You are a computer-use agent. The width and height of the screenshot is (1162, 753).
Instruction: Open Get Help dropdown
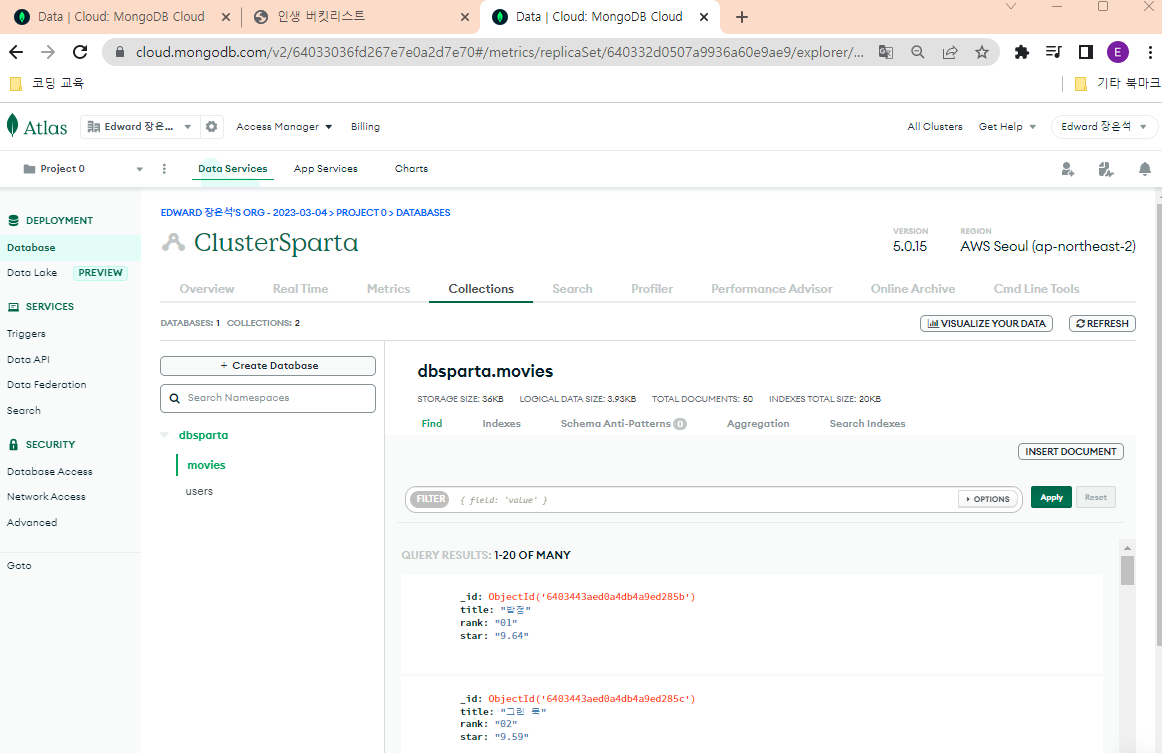(1007, 127)
